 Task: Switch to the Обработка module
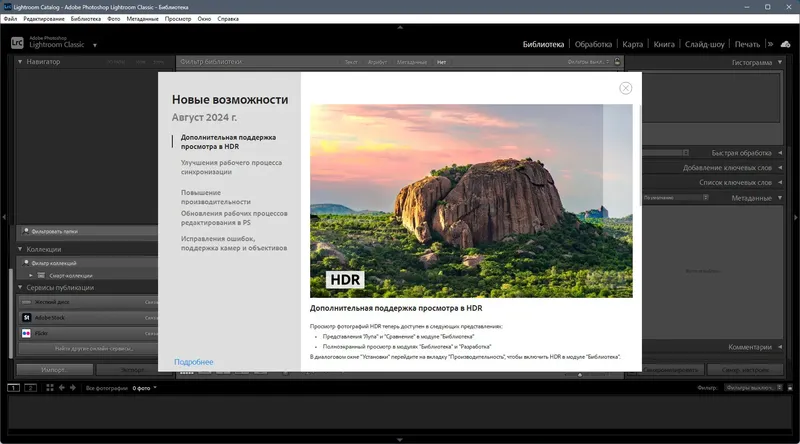pos(593,44)
